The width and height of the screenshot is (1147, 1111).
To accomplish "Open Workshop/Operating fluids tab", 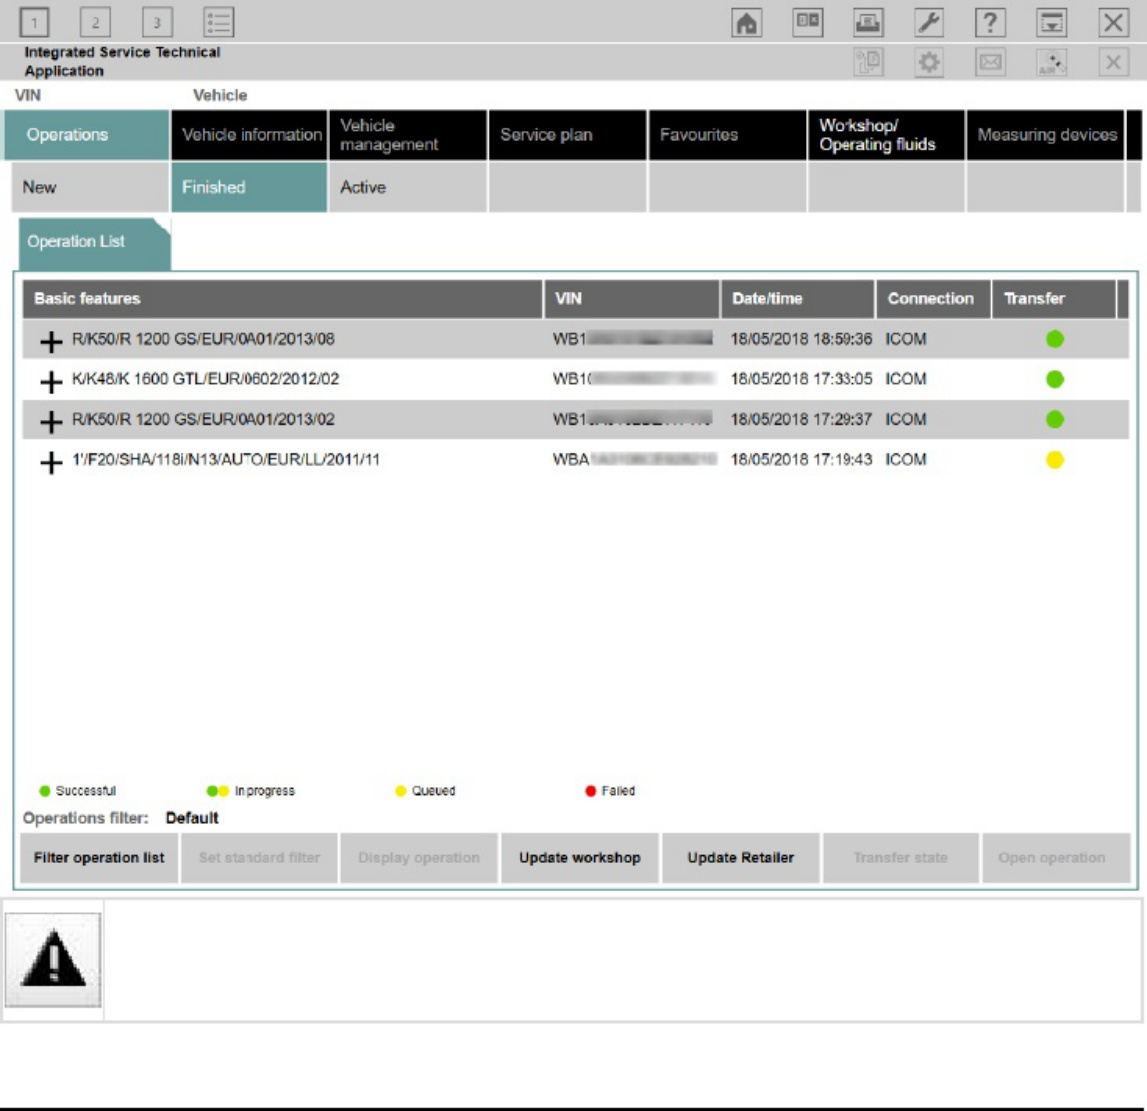I will pos(887,135).
